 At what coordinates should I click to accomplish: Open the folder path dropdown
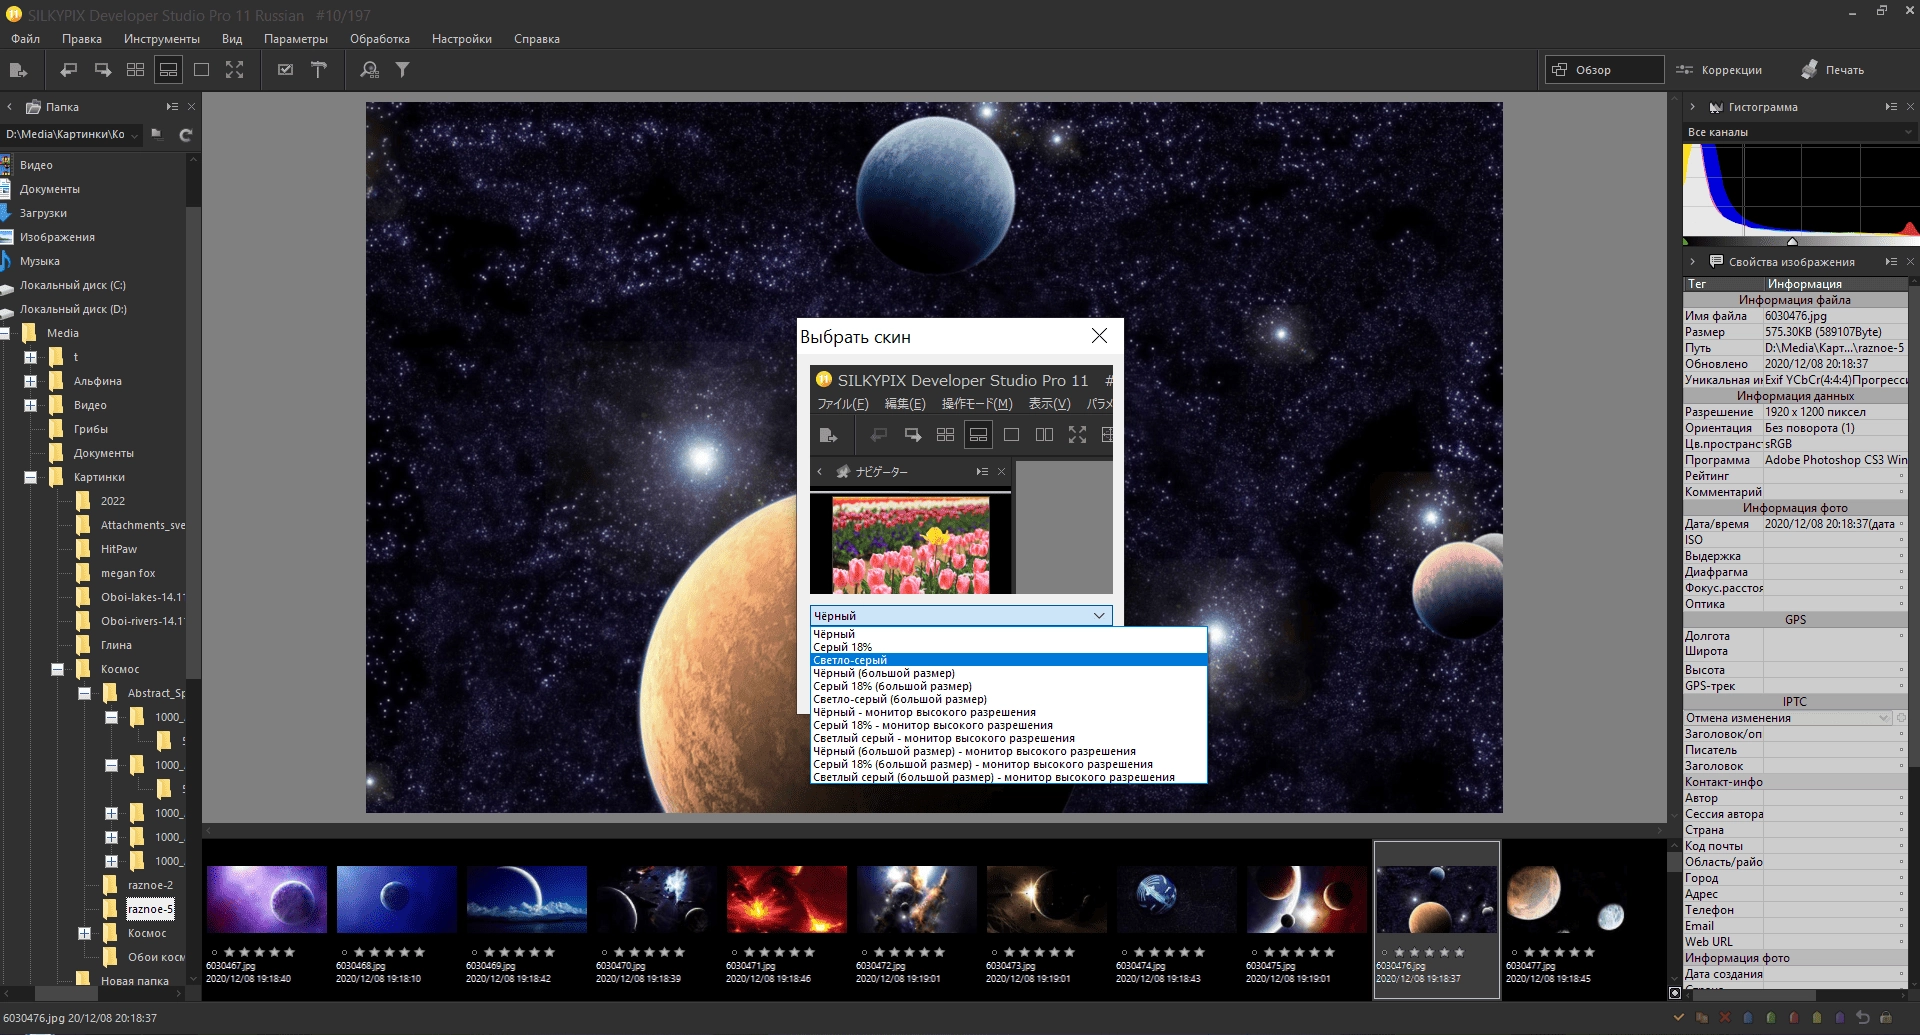(134, 134)
